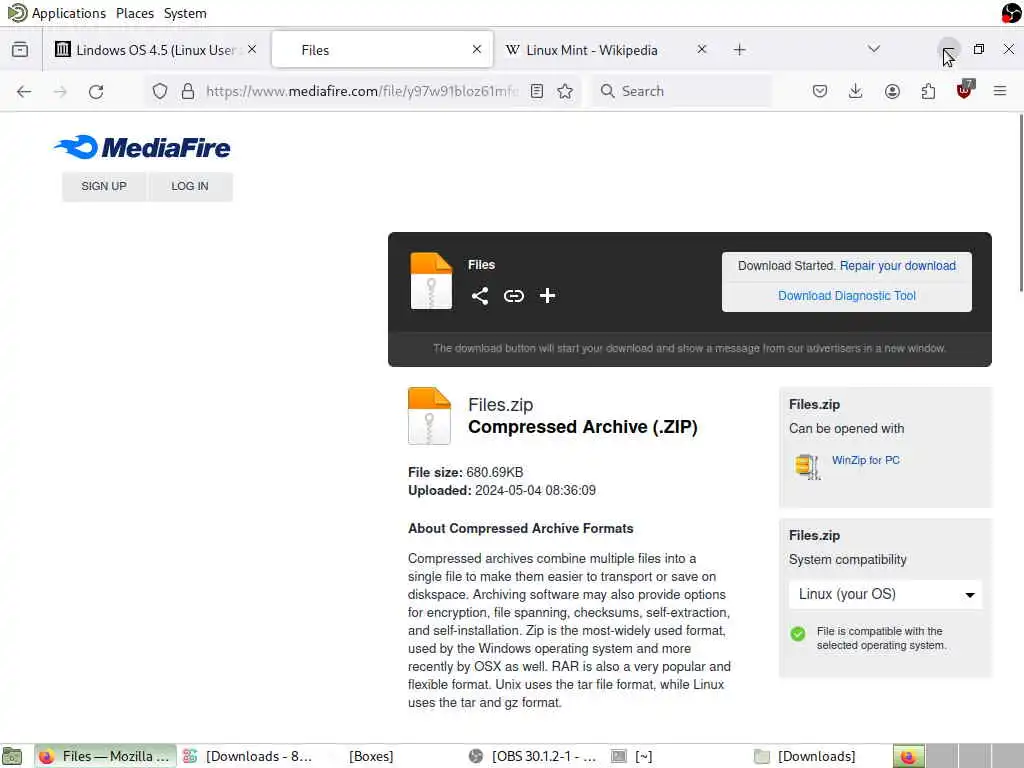The width and height of the screenshot is (1024, 768).
Task: Open the Firefox downloads panel
Action: [x=855, y=91]
